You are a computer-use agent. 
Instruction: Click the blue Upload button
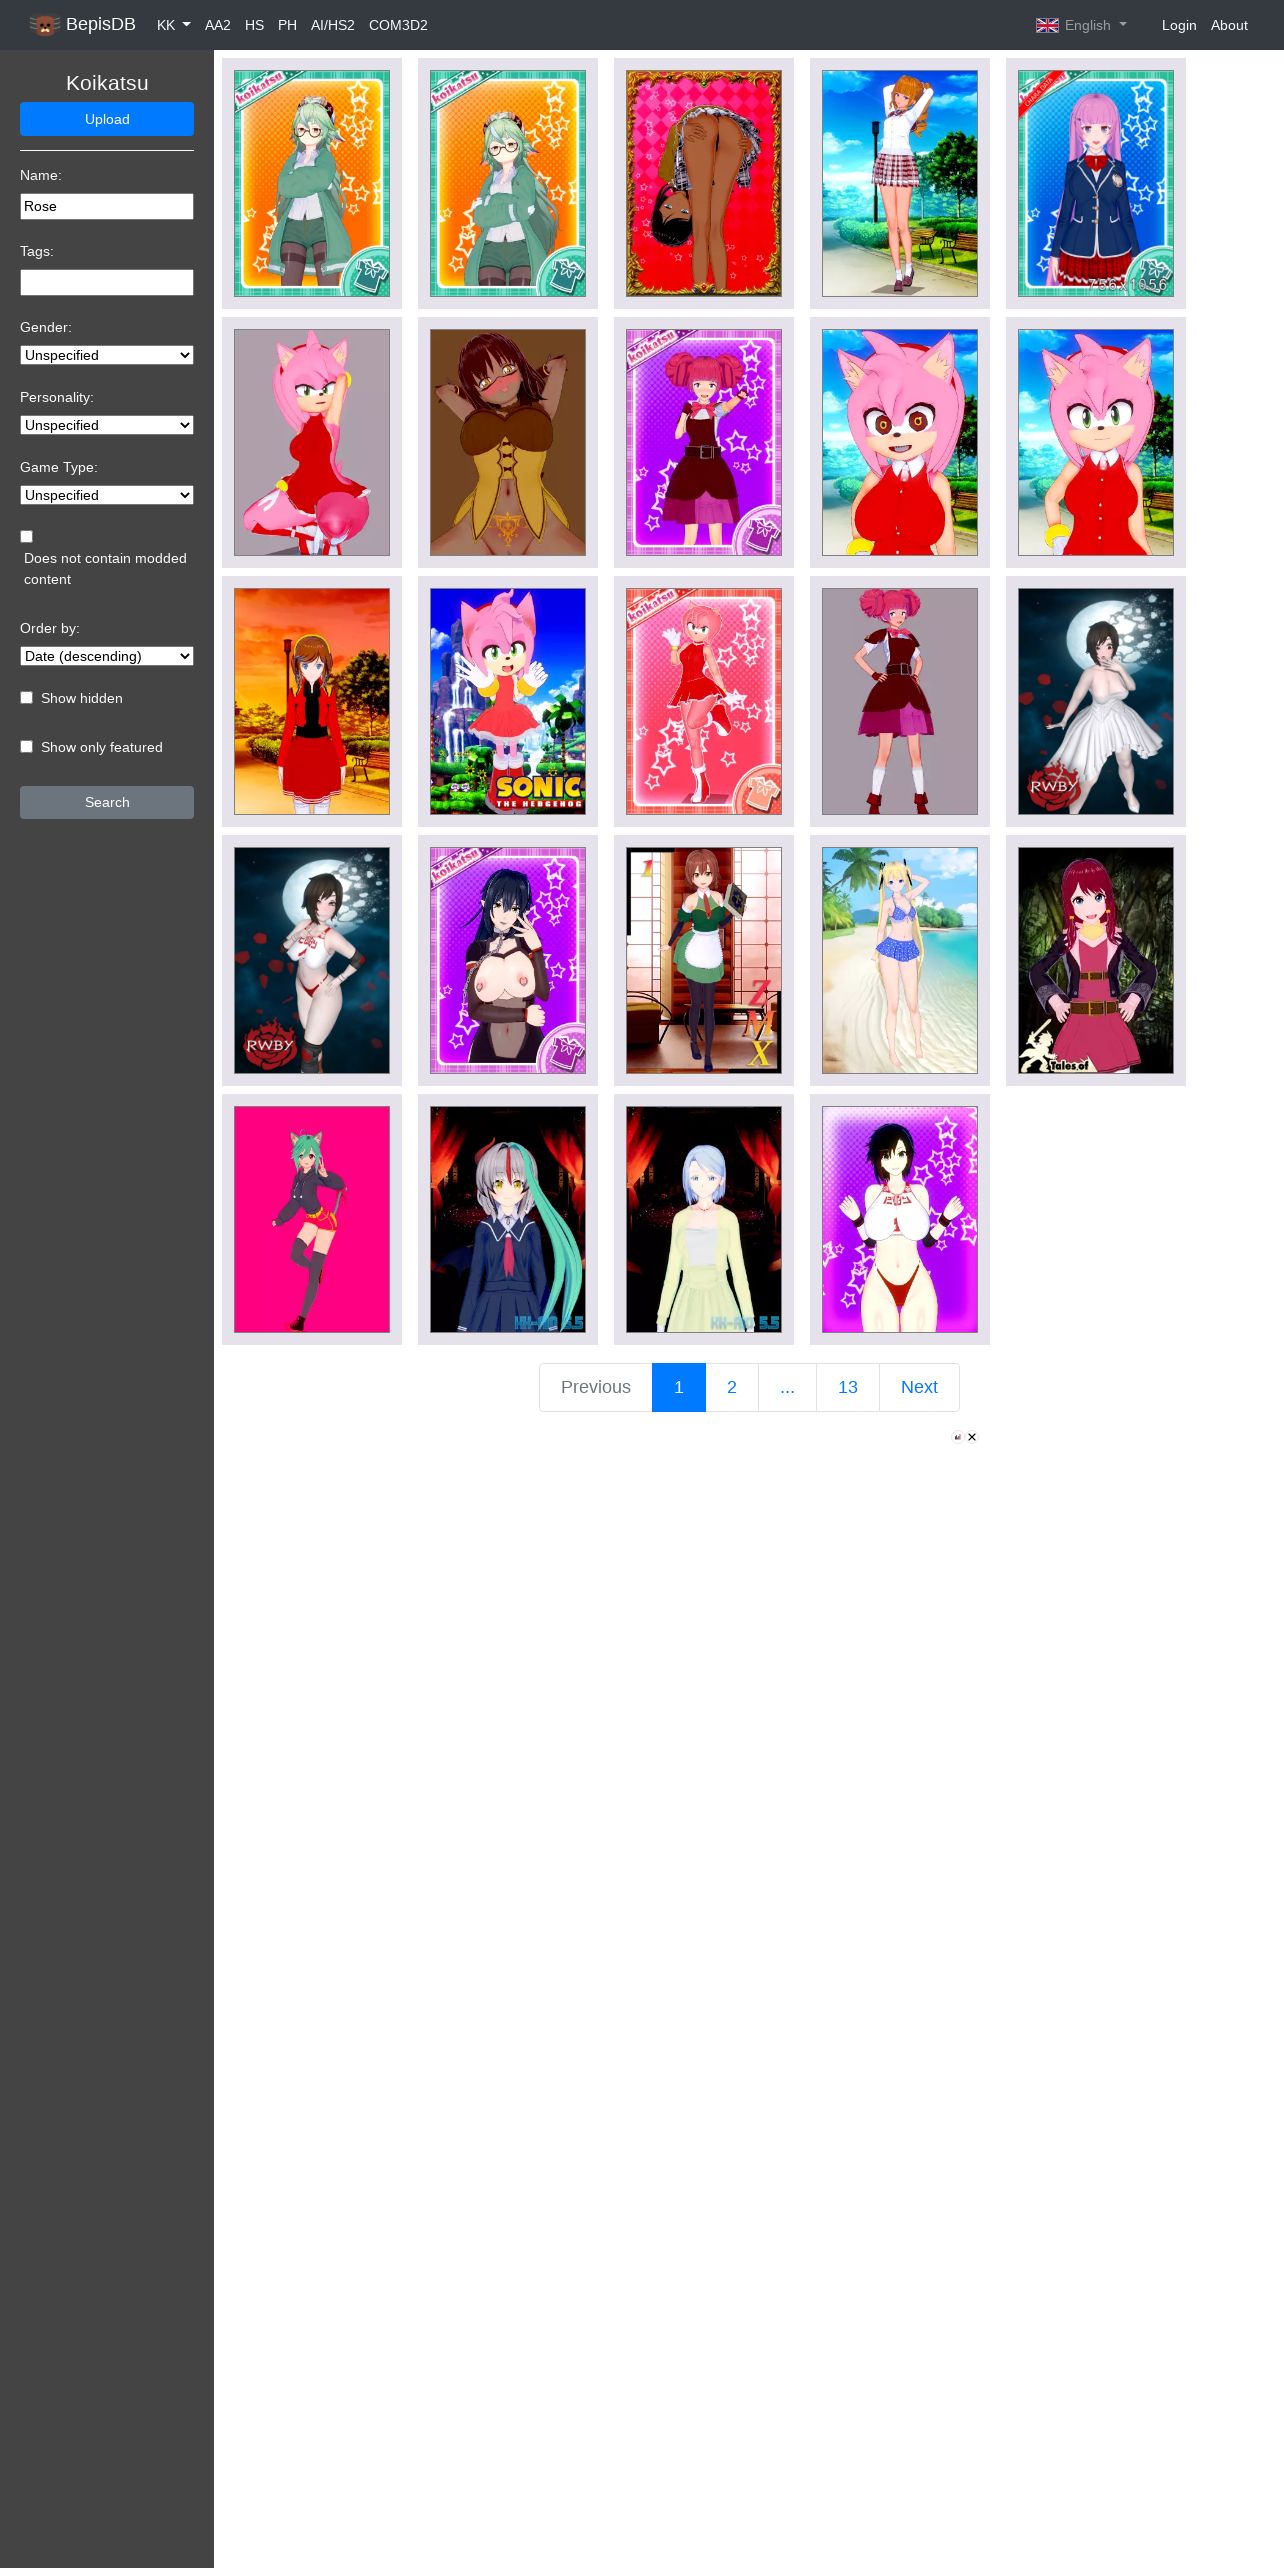point(107,119)
